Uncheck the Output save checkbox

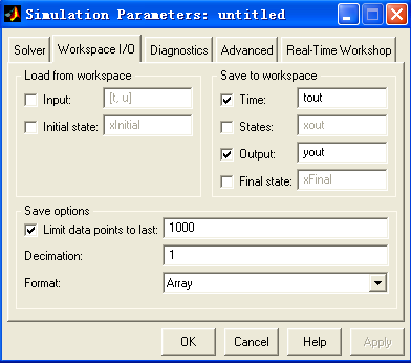click(x=227, y=154)
